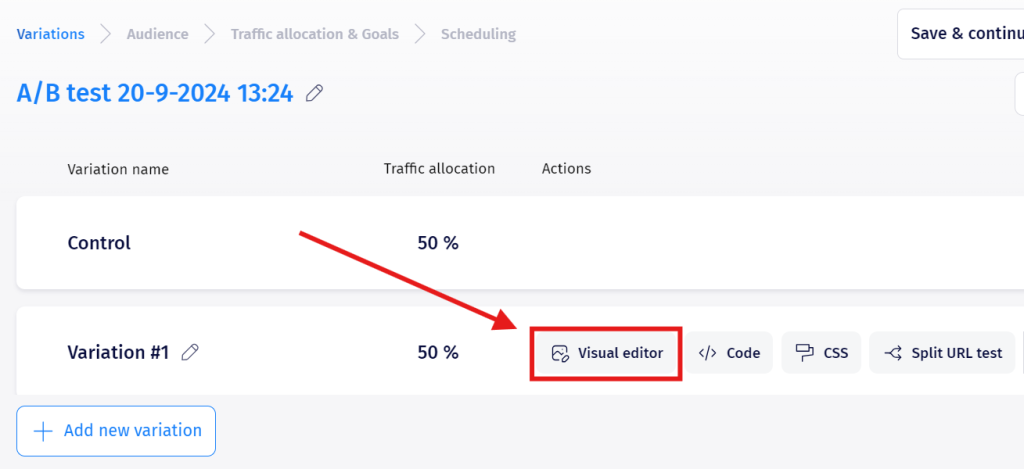Switch to the Audience step
Image resolution: width=1024 pixels, height=469 pixels.
[157, 34]
